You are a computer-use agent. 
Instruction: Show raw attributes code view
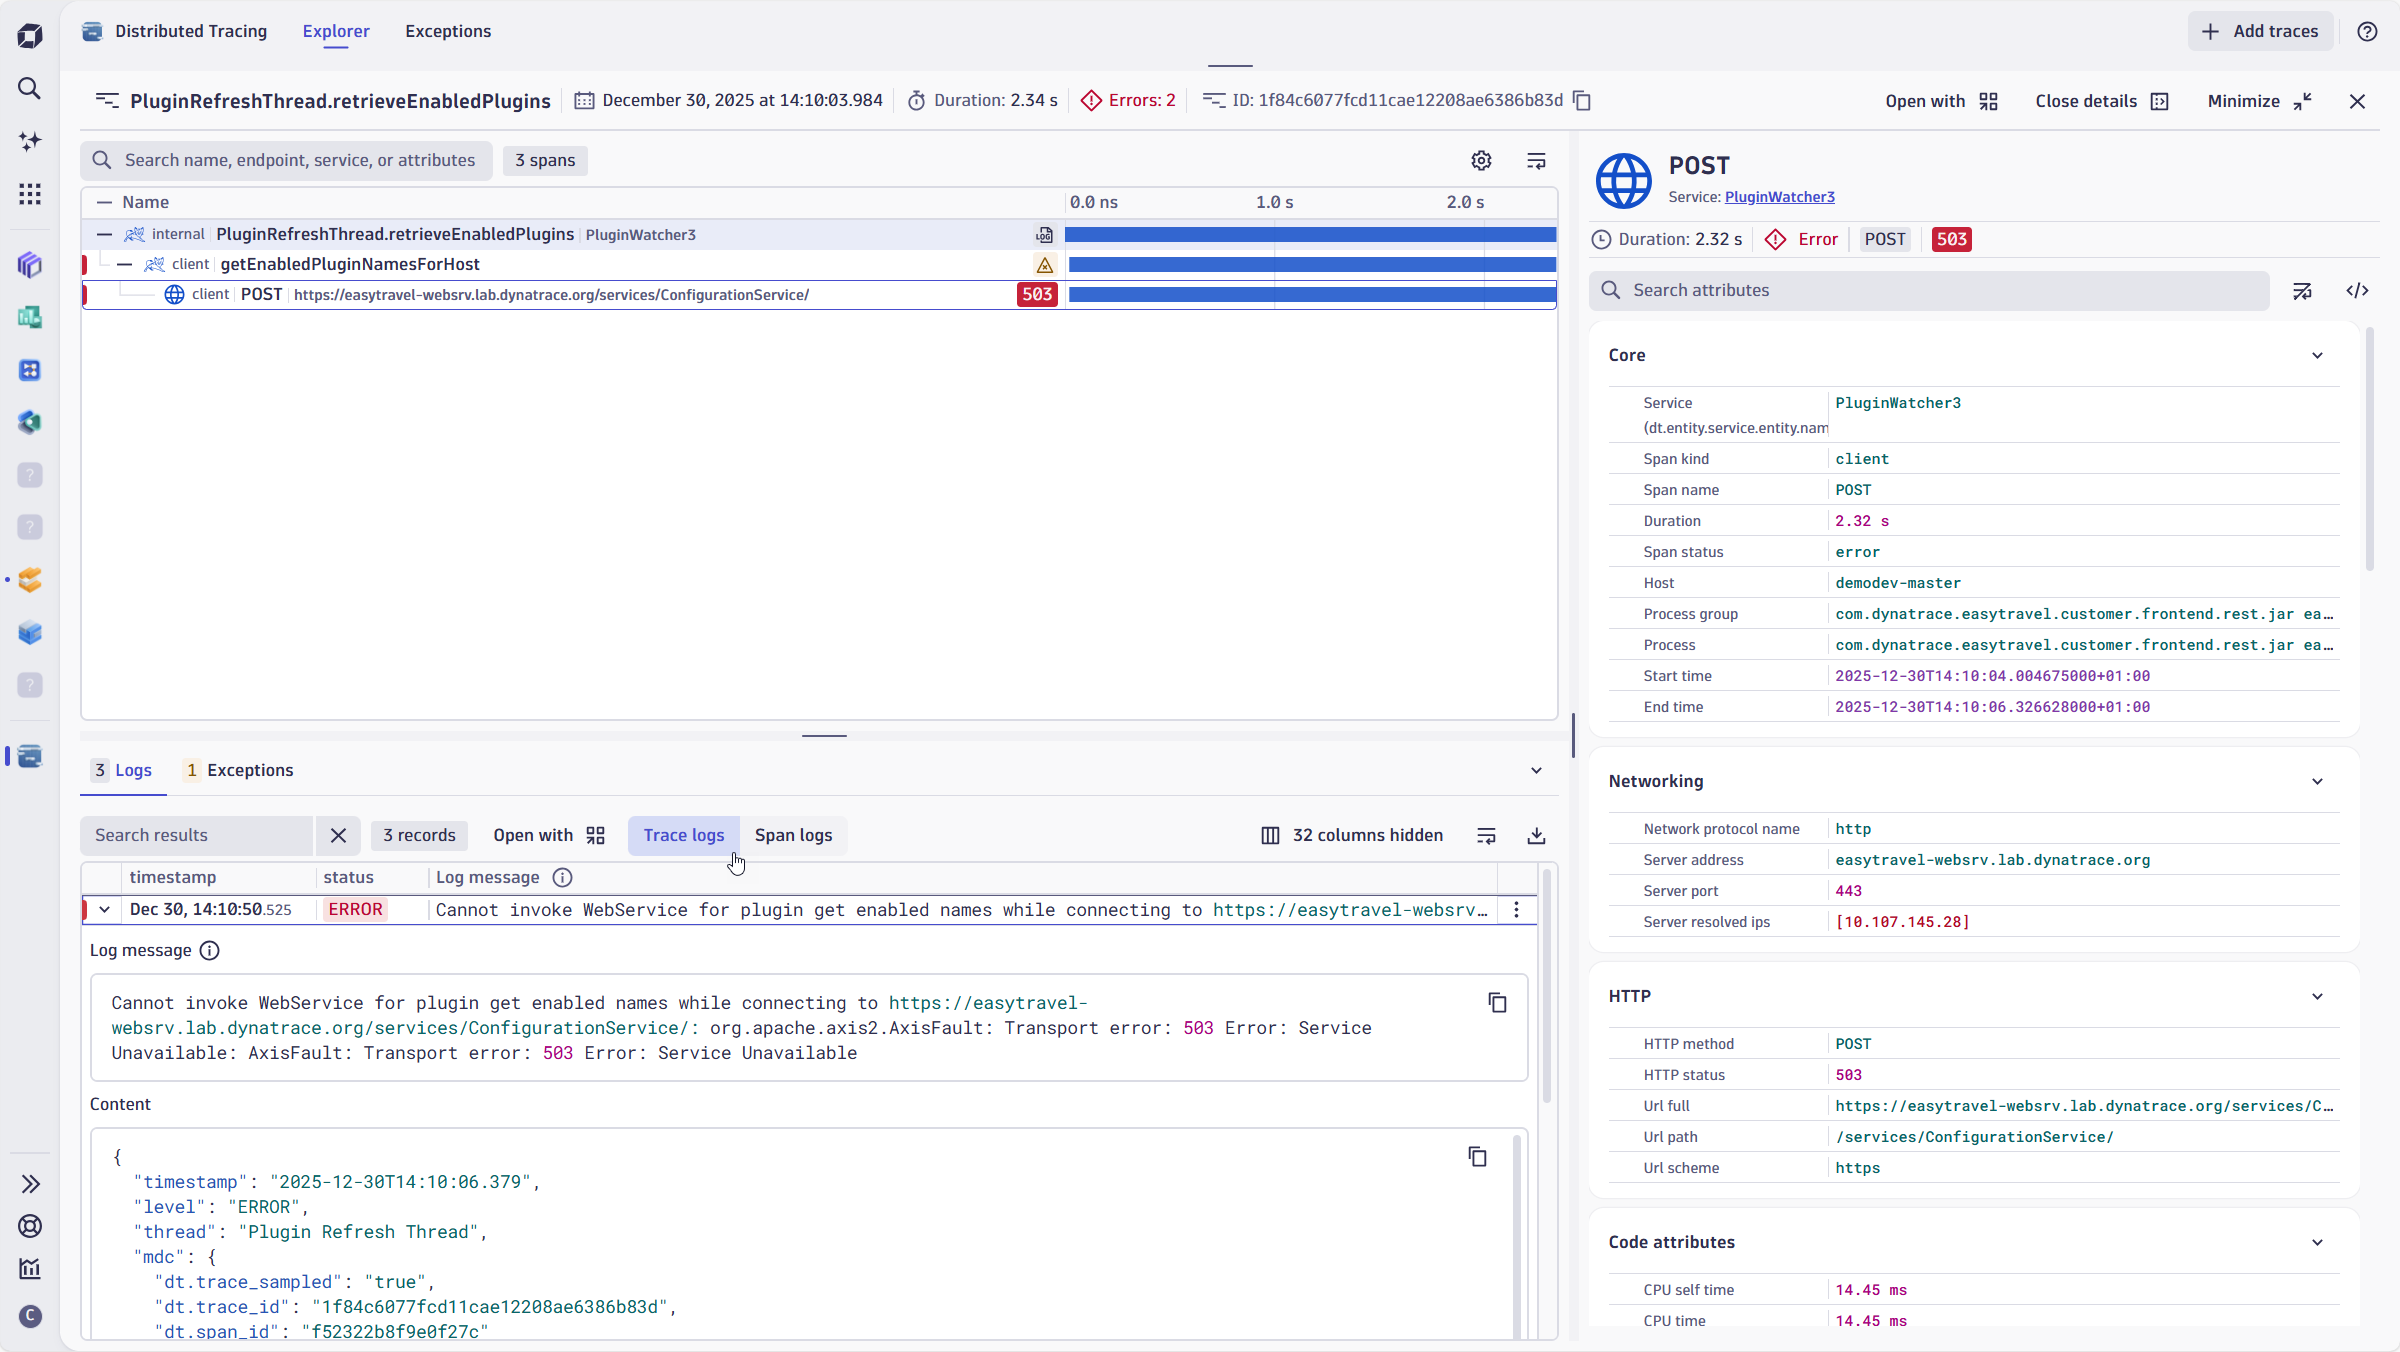coord(2357,291)
